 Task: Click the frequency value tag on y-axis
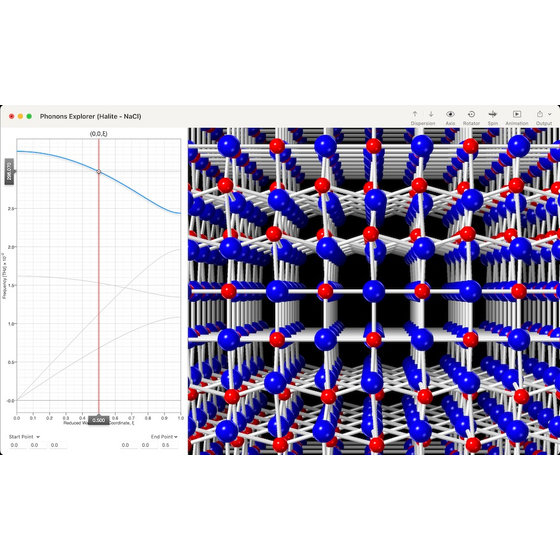click(9, 172)
